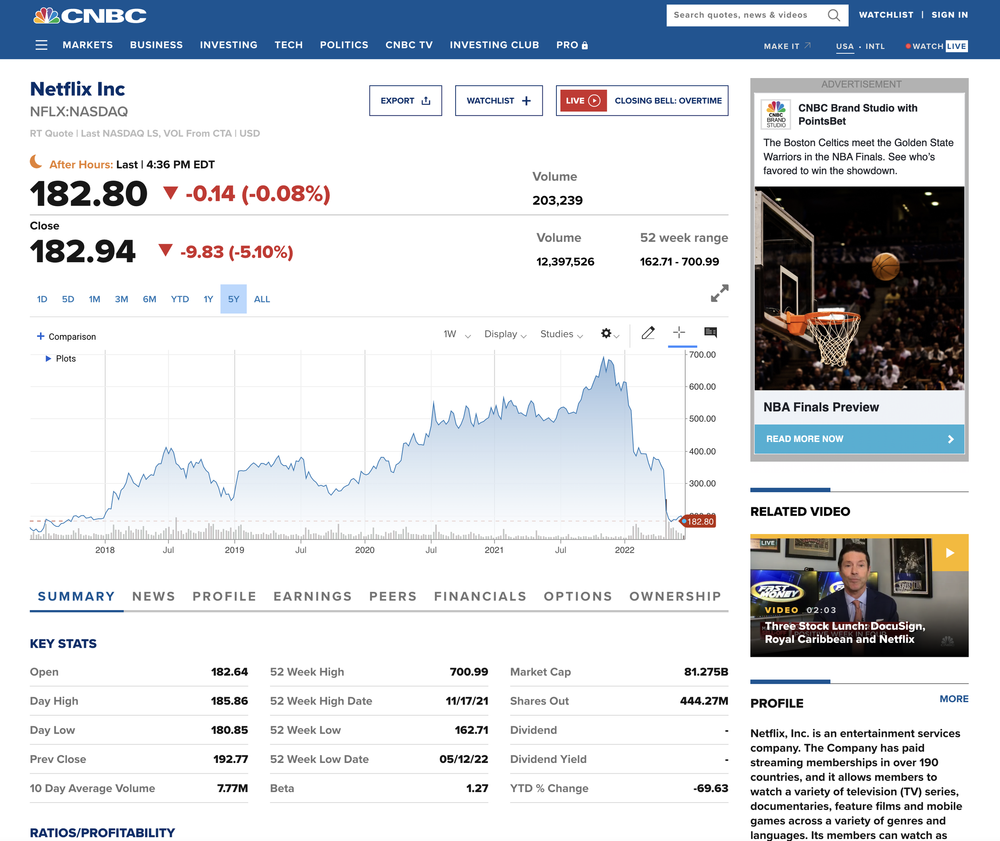Click Read More Now ad button

point(859,439)
